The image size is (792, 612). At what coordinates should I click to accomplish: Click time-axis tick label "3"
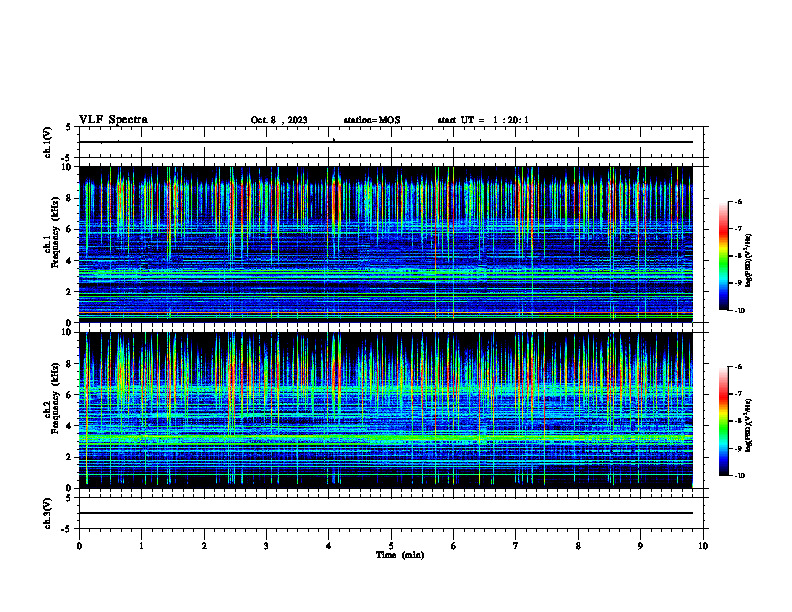click(266, 546)
